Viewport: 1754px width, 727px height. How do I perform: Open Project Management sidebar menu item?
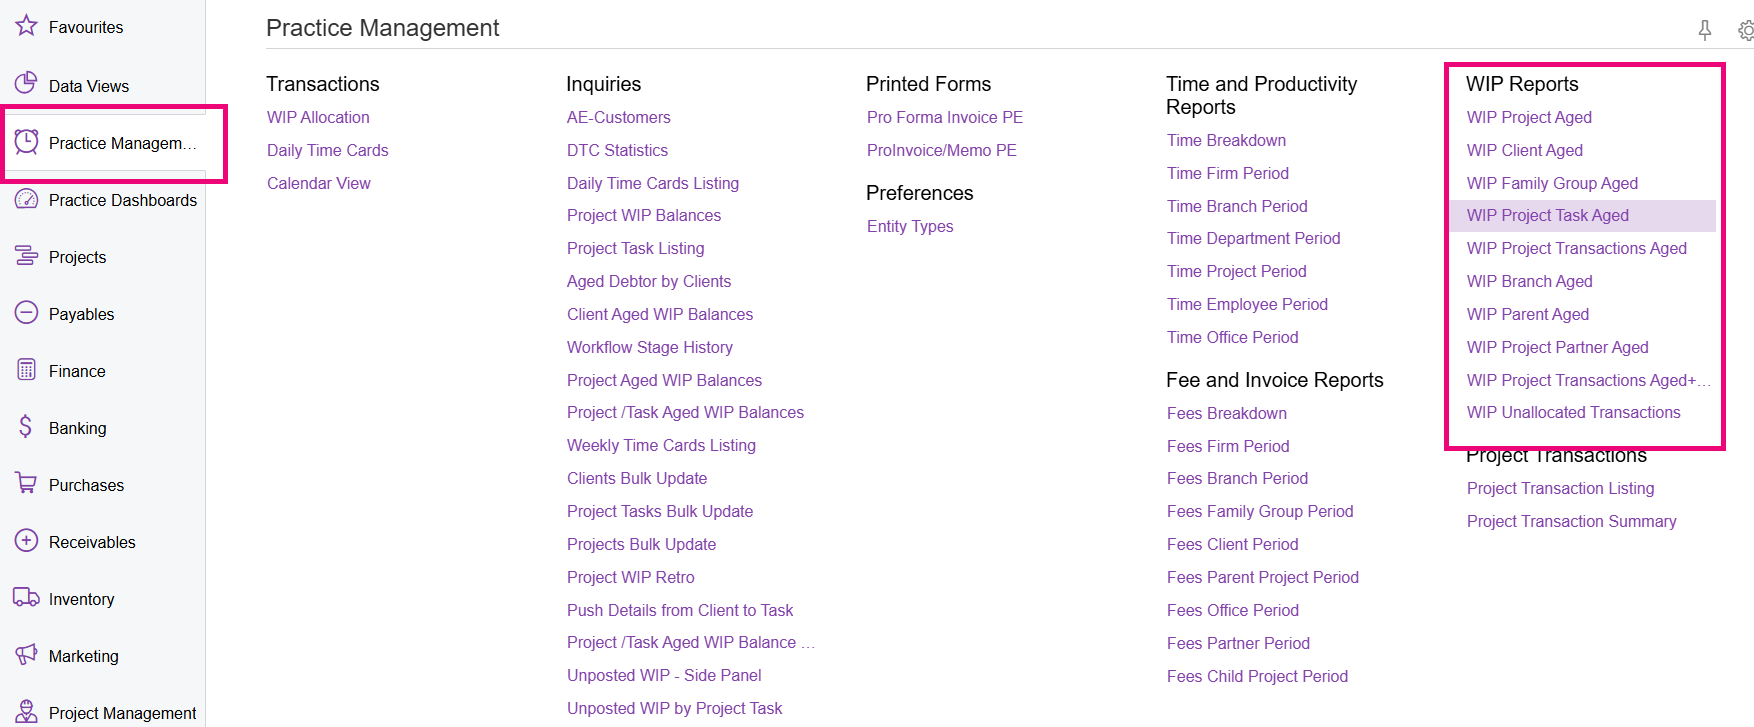click(x=122, y=713)
